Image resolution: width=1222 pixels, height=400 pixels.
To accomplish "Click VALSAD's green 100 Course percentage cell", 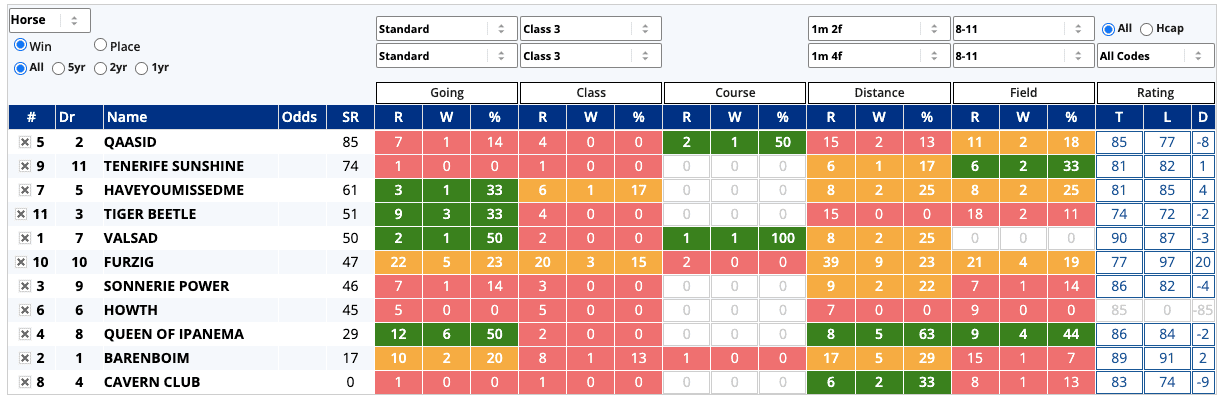I will [782, 238].
